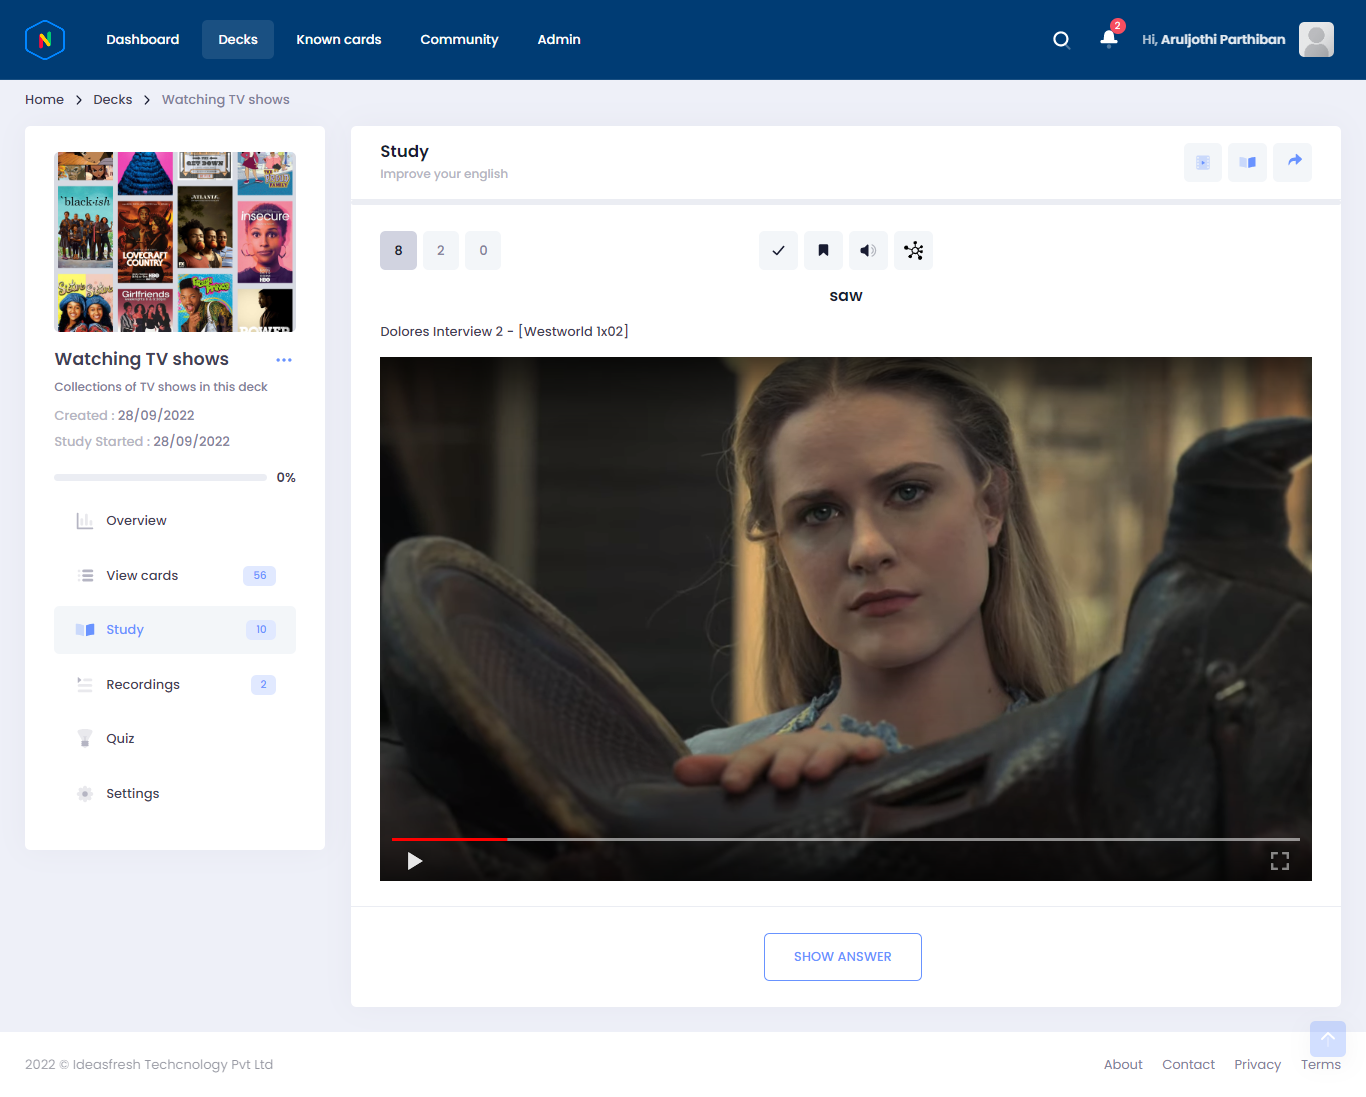Screen dimensions: 1366x1097
Task: Go to Dashboard in top navigation
Action: (x=143, y=40)
